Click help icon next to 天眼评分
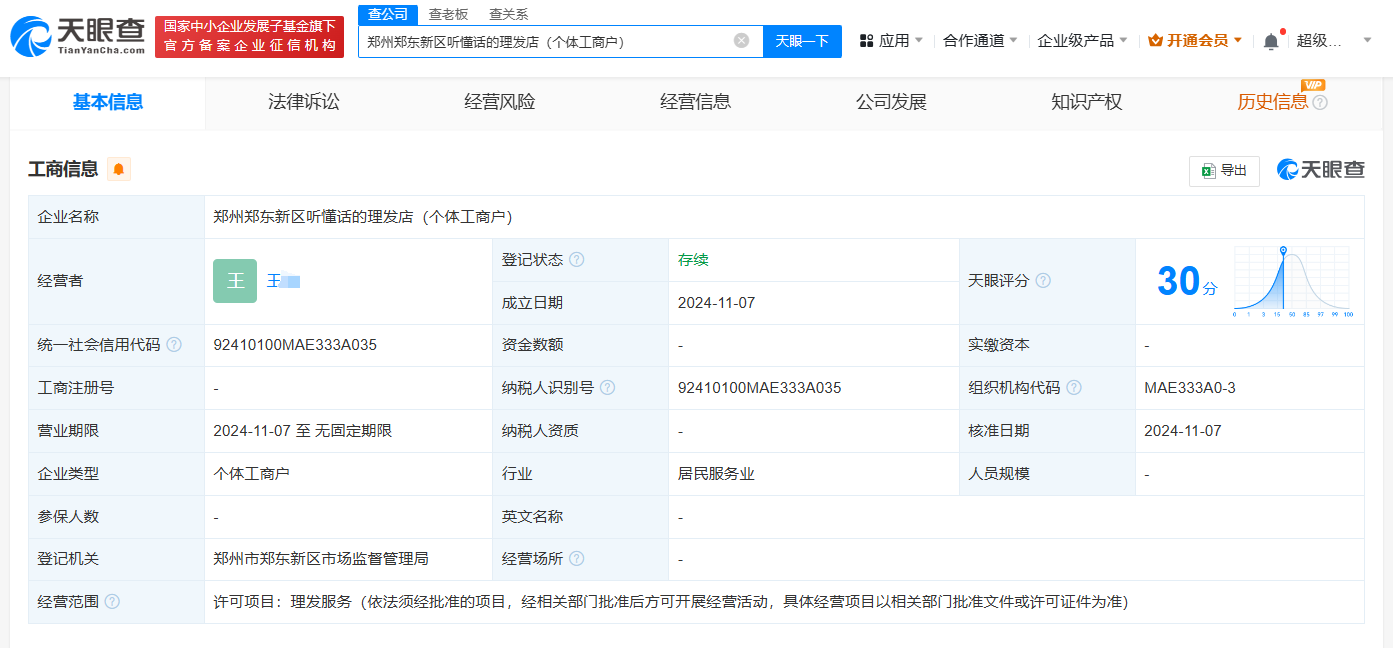1393x648 pixels. pyautogui.click(x=1043, y=281)
